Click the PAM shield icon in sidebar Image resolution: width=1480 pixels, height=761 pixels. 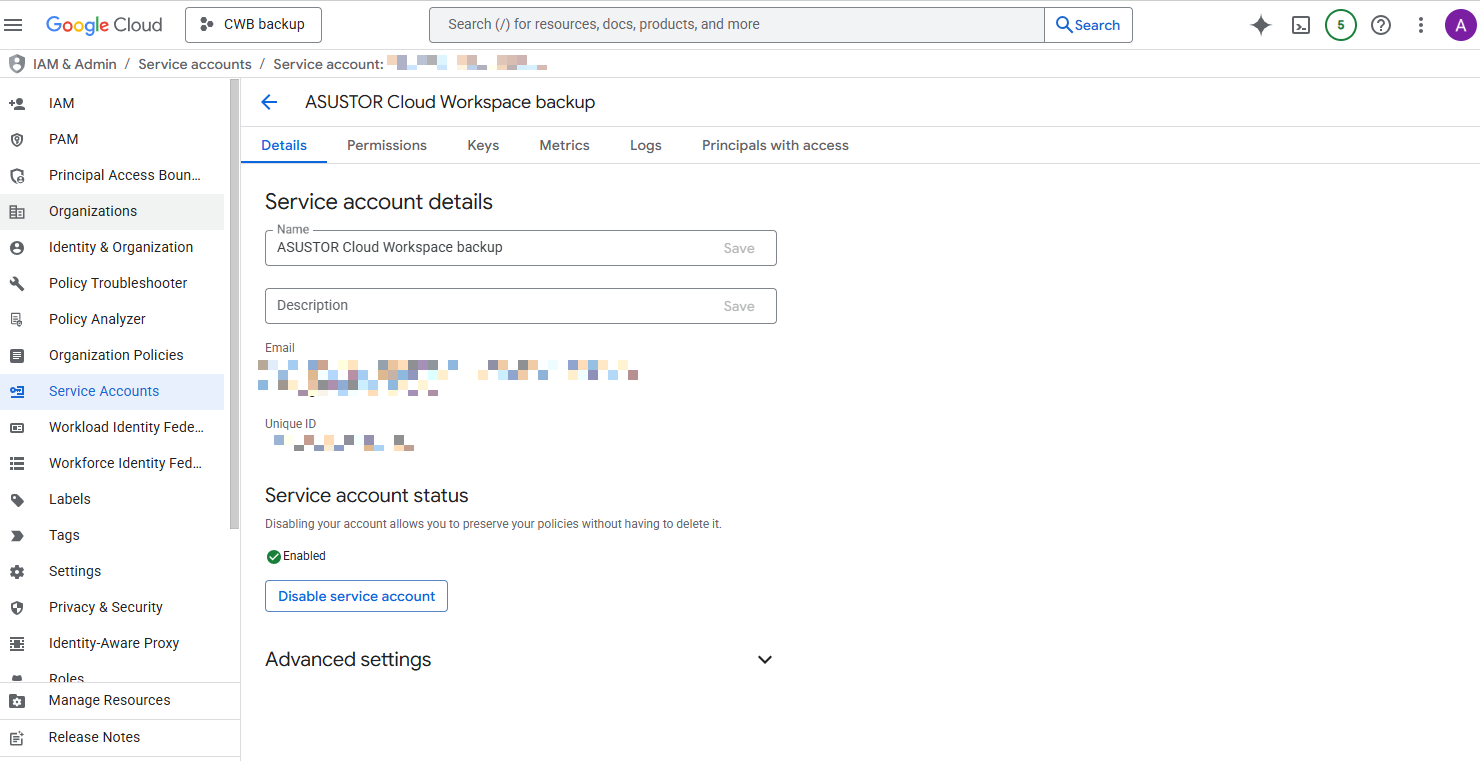17,139
